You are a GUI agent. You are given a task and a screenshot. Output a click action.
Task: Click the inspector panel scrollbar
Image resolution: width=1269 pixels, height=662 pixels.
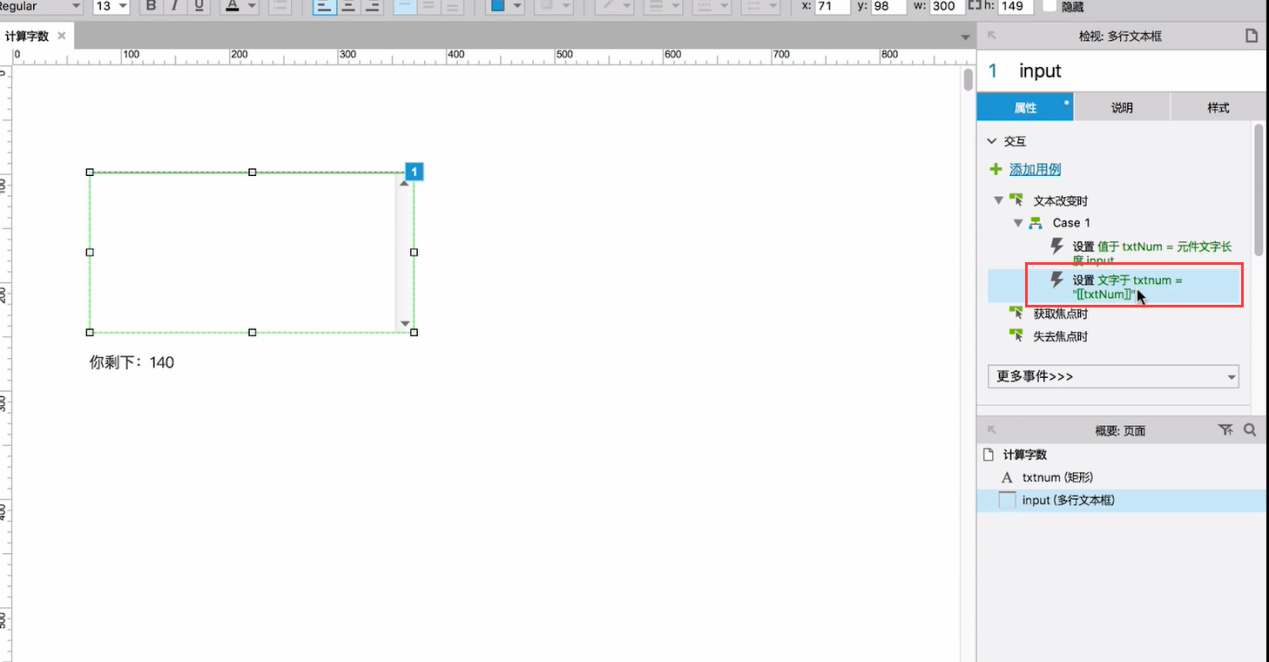[x=1258, y=190]
